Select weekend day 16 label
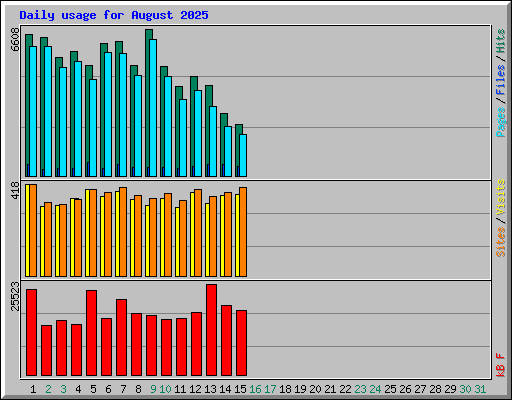The image size is (512, 400). pyautogui.click(x=255, y=389)
